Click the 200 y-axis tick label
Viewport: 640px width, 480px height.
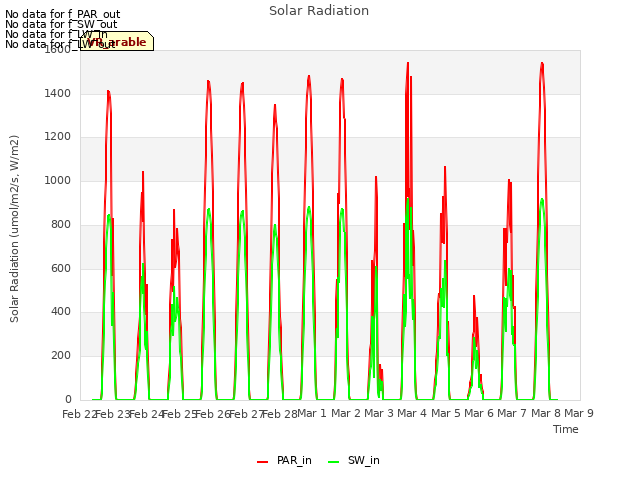pyautogui.click(x=61, y=356)
